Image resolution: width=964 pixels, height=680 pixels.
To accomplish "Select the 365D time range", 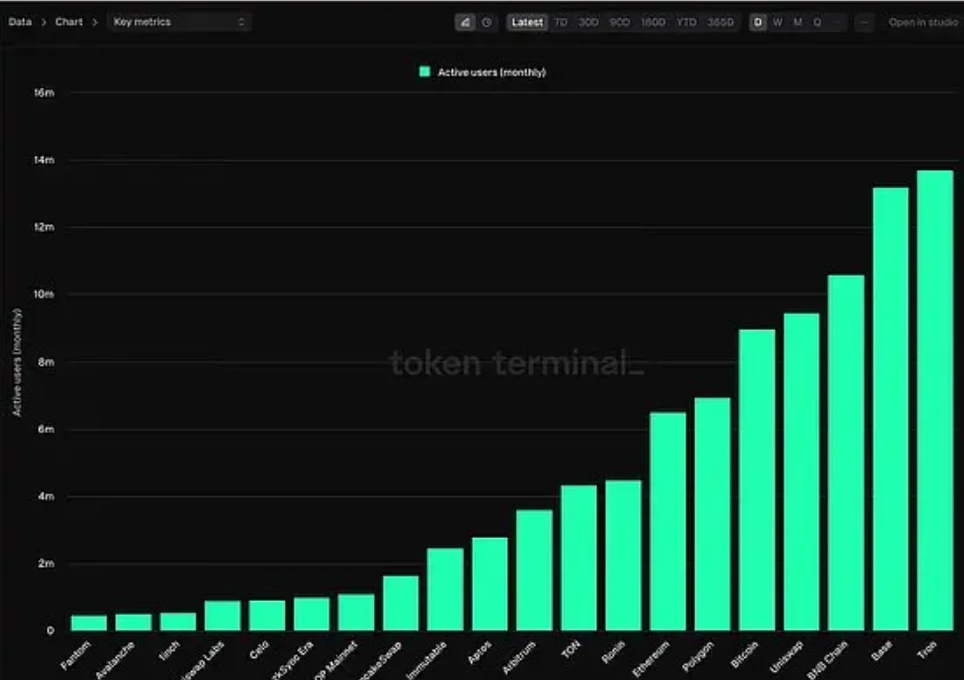I will [x=720, y=23].
